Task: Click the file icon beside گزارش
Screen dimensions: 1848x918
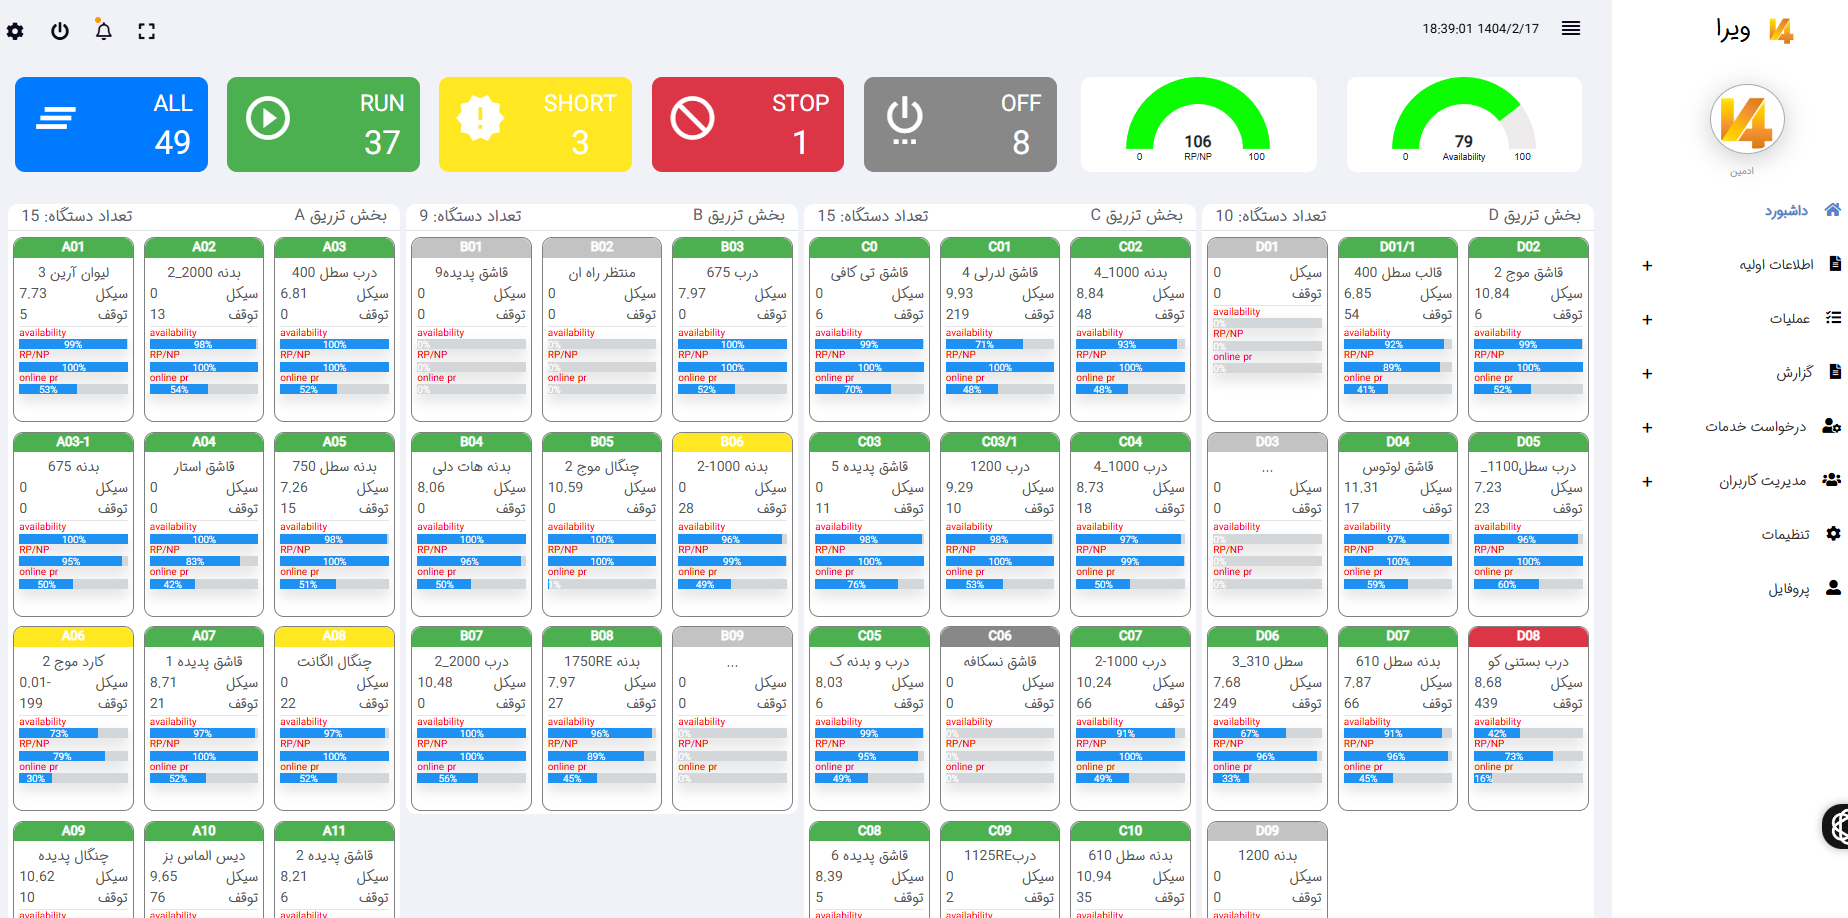Action: coord(1835,372)
